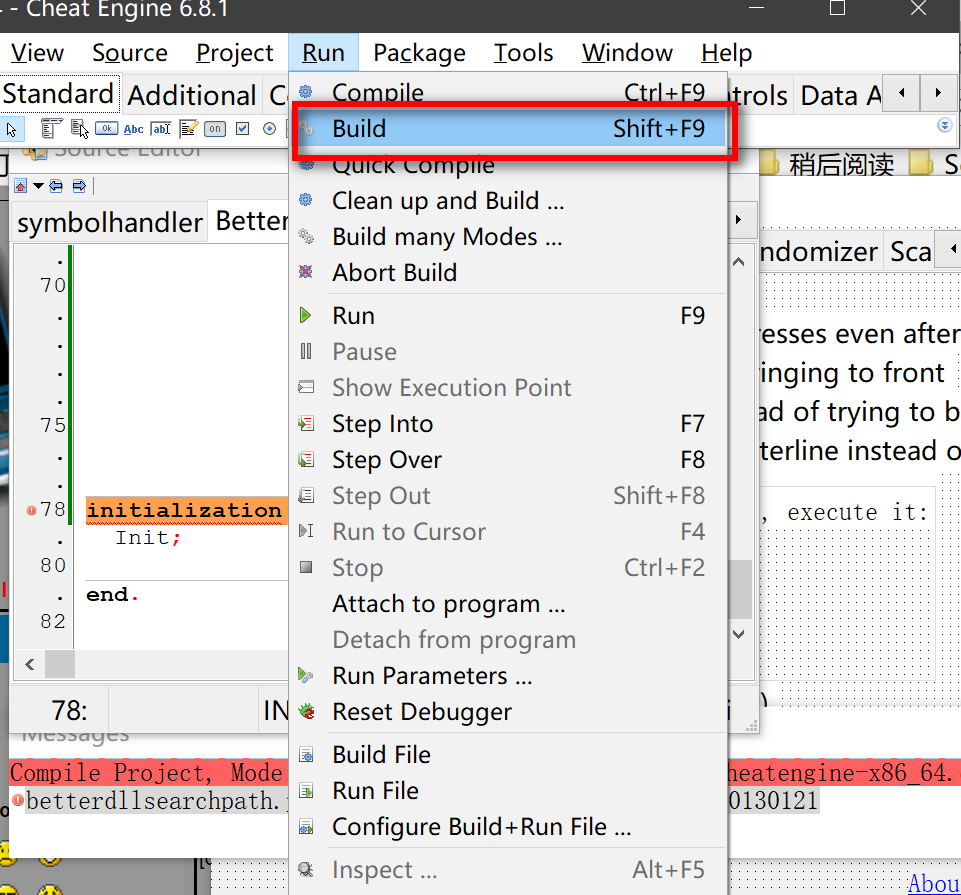Screen dimensions: 961x895
Task: Choose Clean up and Build
Action: [x=509, y=200]
